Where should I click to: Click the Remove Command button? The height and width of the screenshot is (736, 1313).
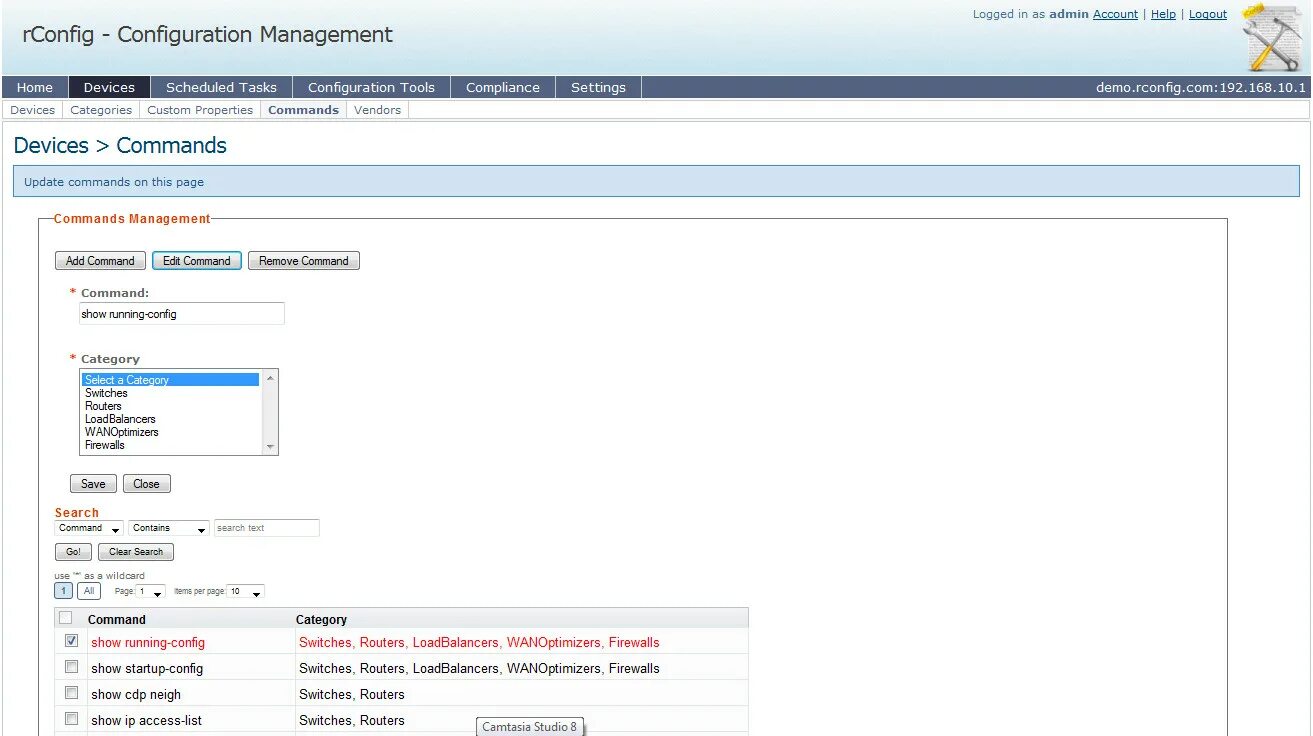(x=304, y=261)
